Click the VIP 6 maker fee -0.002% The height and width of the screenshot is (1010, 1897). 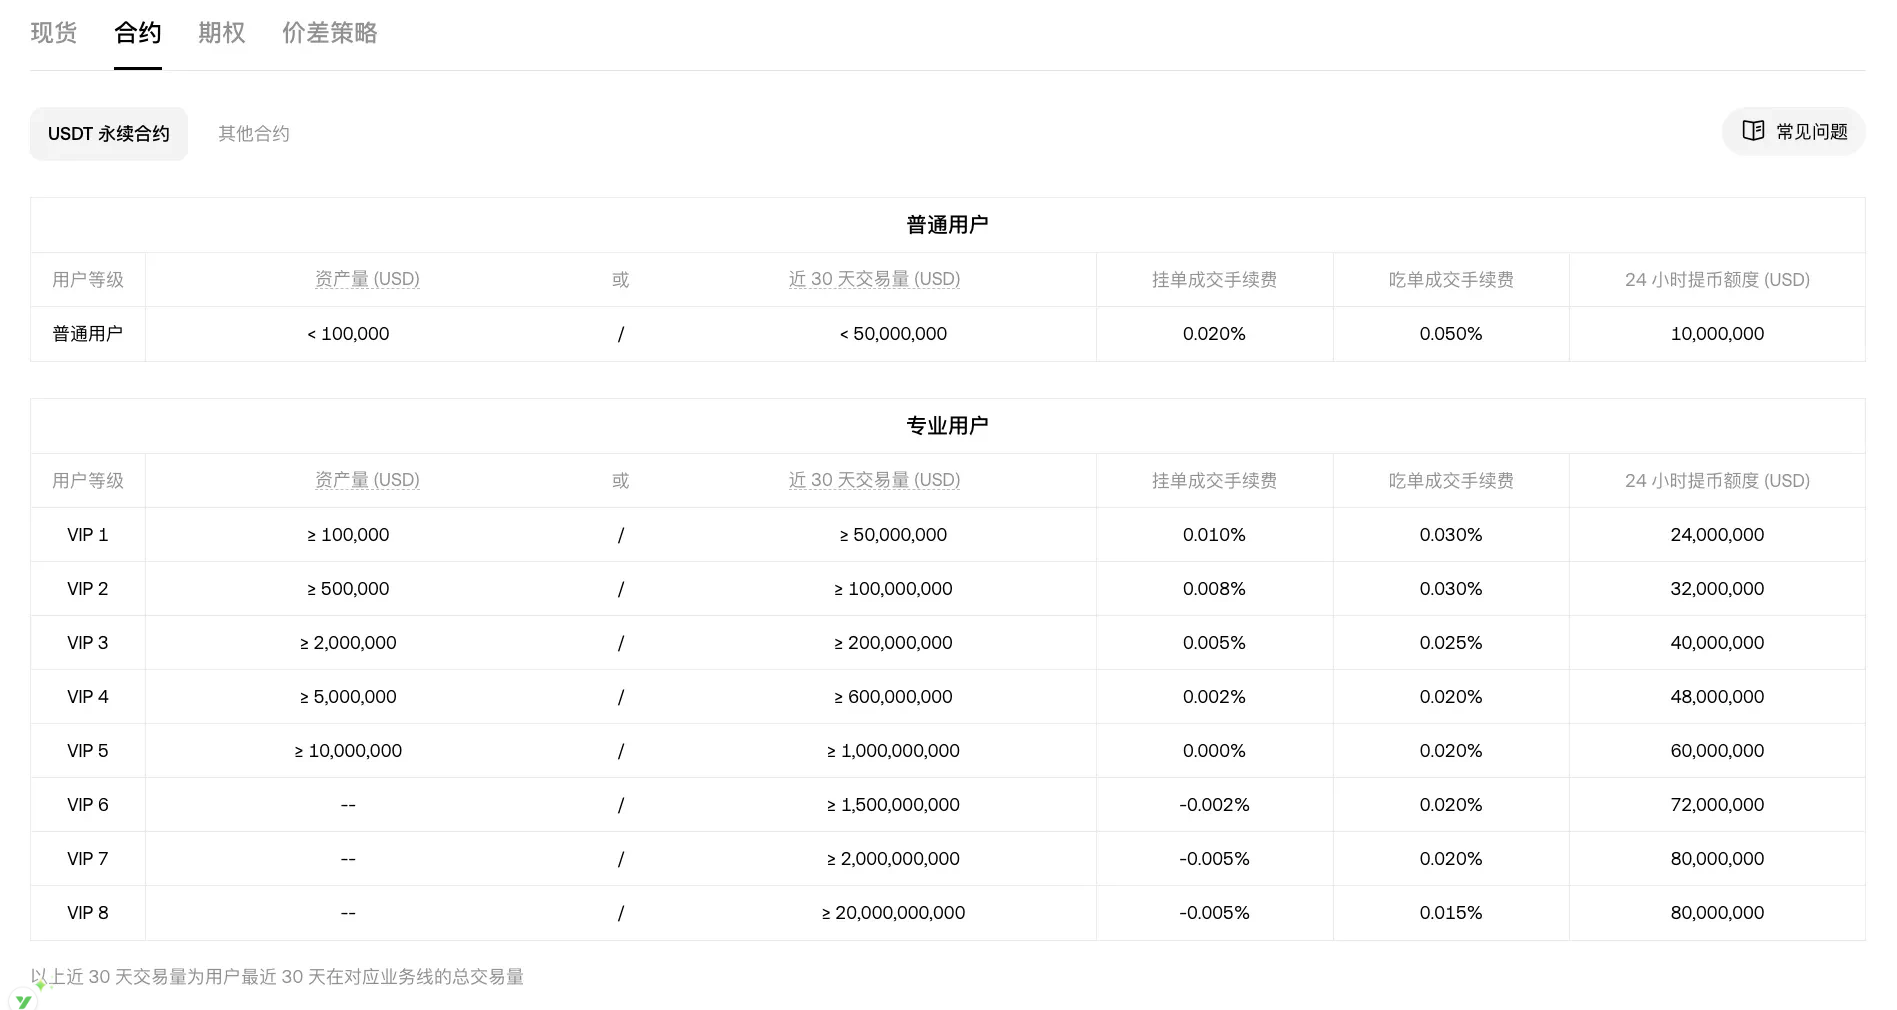tap(1214, 805)
